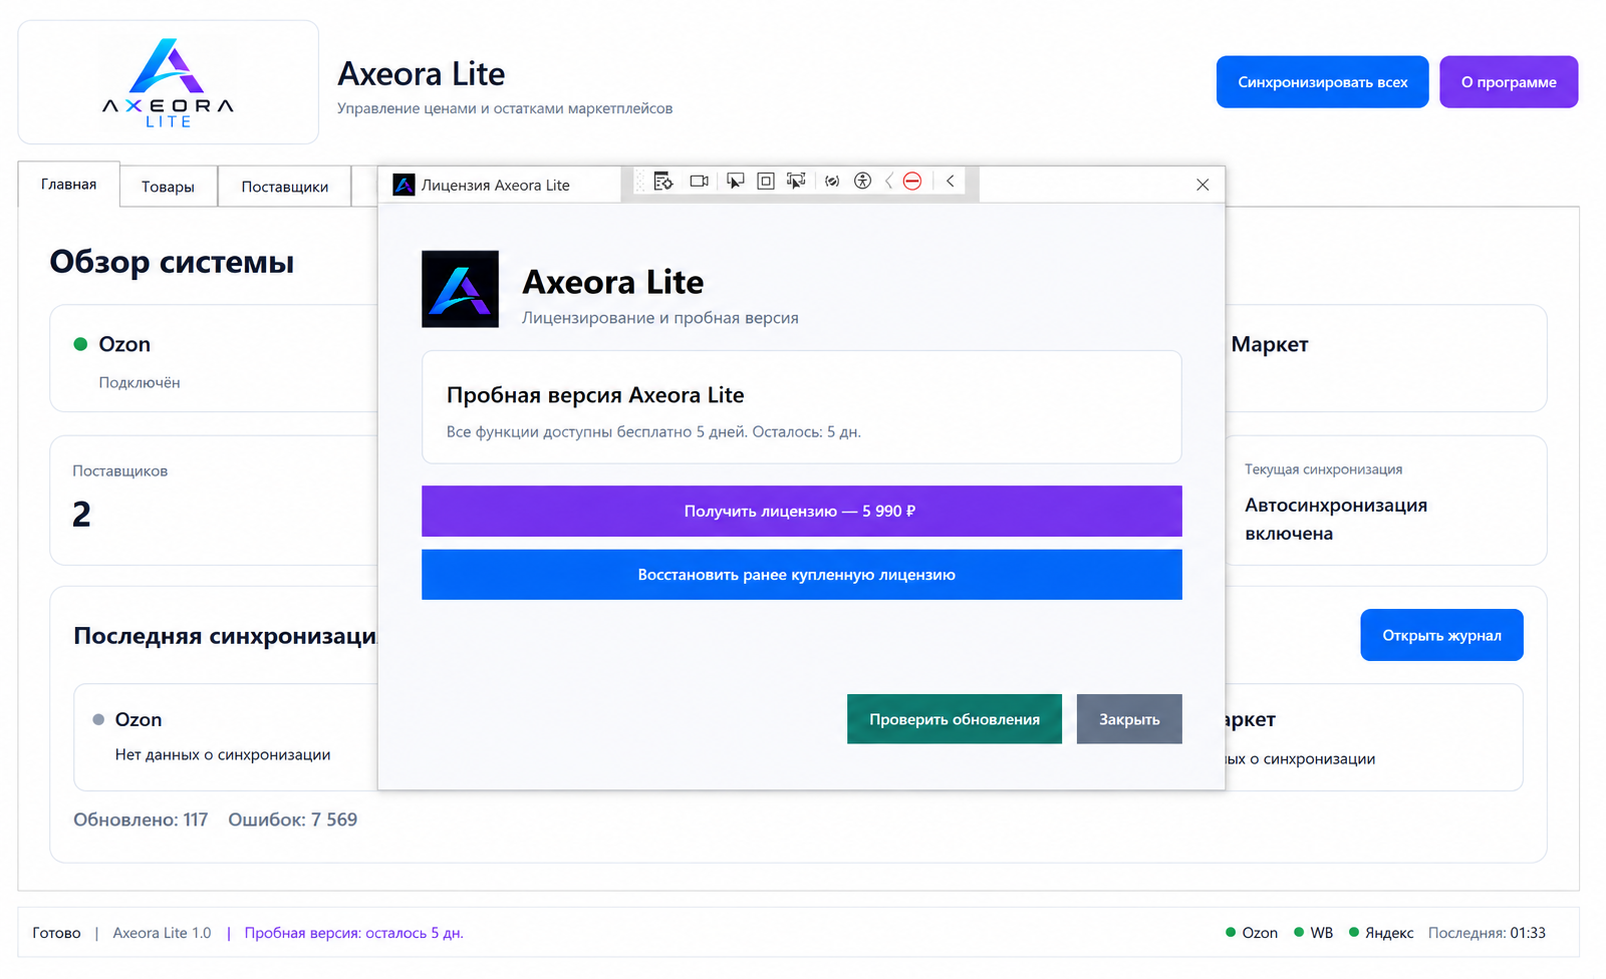Click Последняя: 01:33 in status bar
Image resolution: width=1606 pixels, height=979 pixels.
pos(1486,933)
